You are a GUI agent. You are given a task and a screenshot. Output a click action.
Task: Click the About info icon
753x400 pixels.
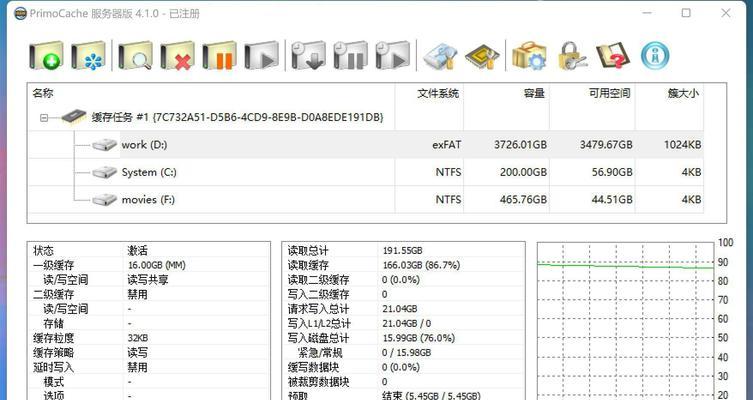click(x=655, y=56)
